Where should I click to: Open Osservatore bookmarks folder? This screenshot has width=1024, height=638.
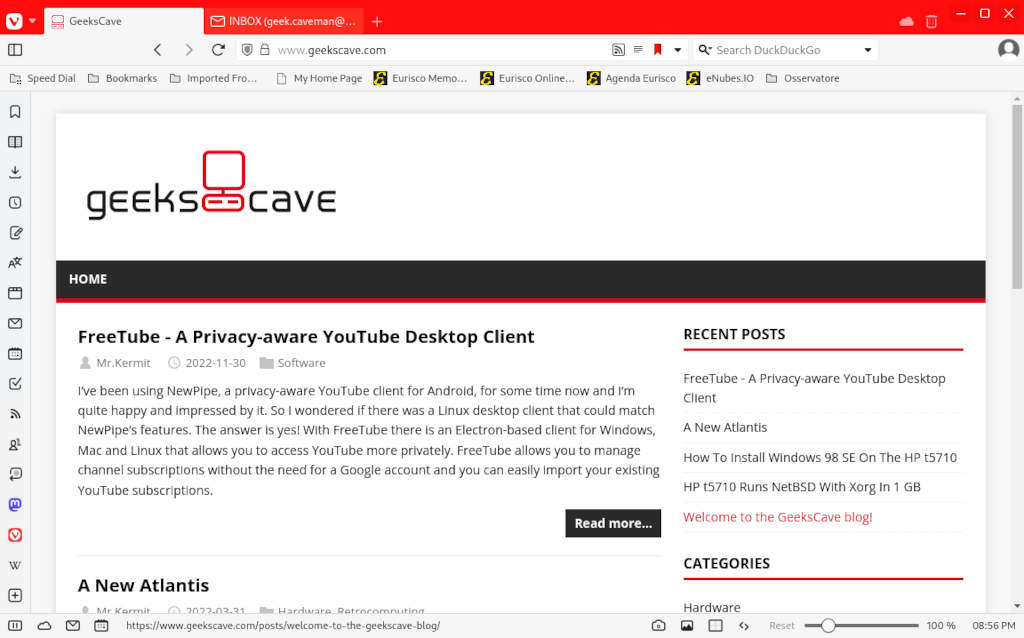click(x=803, y=78)
